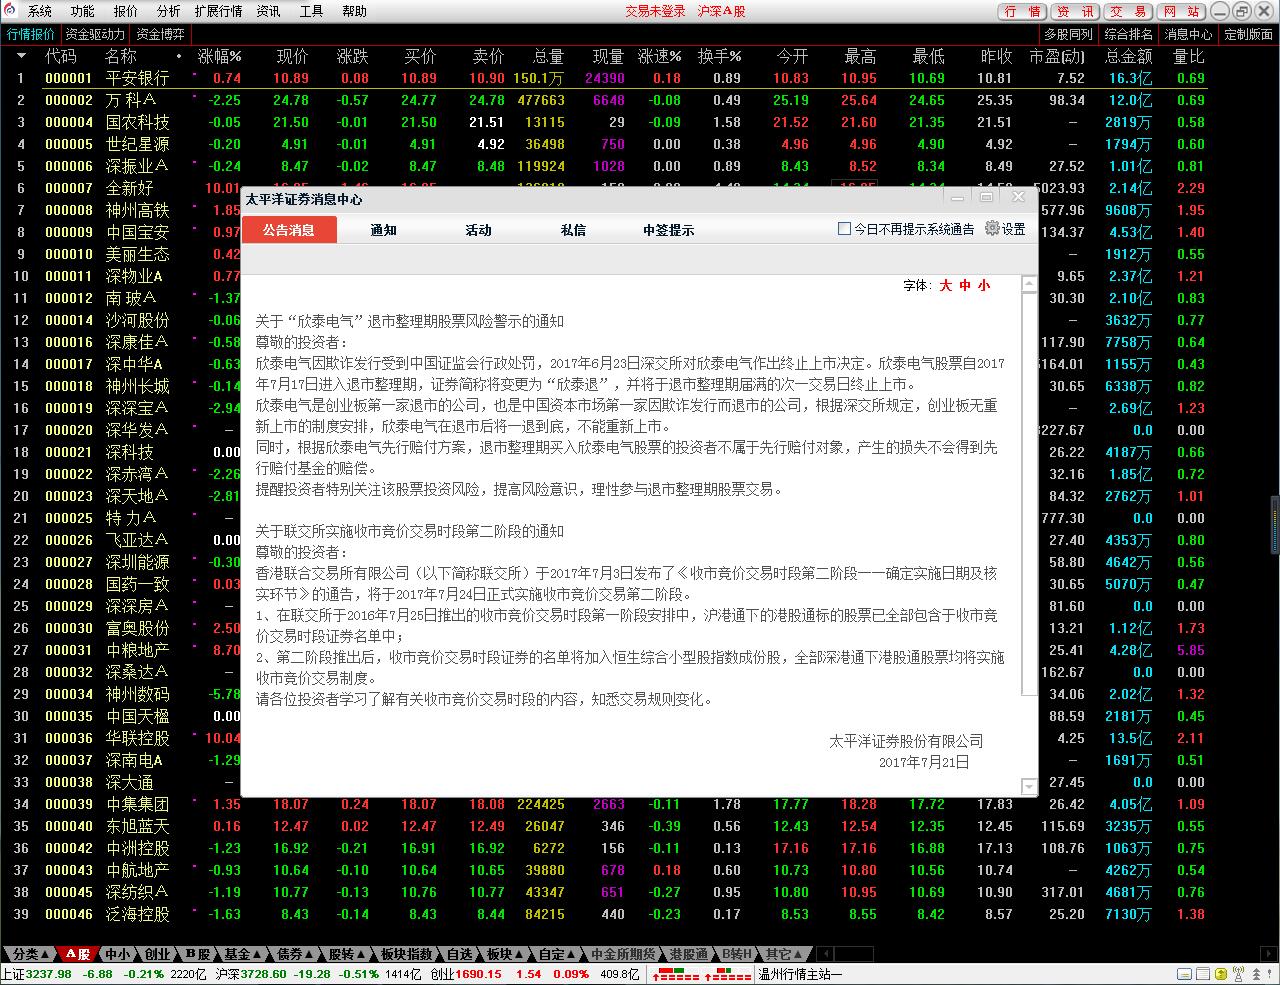Click the 创业 index value 1690.15
This screenshot has height=985, width=1280.
coord(479,974)
